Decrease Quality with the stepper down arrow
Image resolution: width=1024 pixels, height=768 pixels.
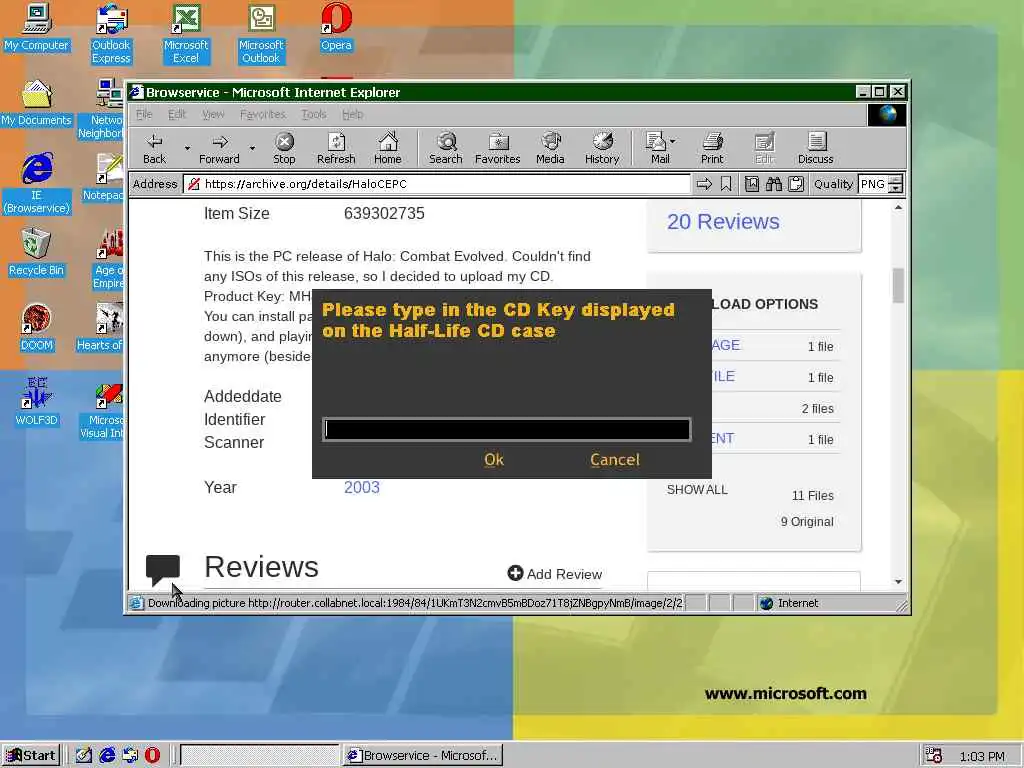[x=897, y=189]
